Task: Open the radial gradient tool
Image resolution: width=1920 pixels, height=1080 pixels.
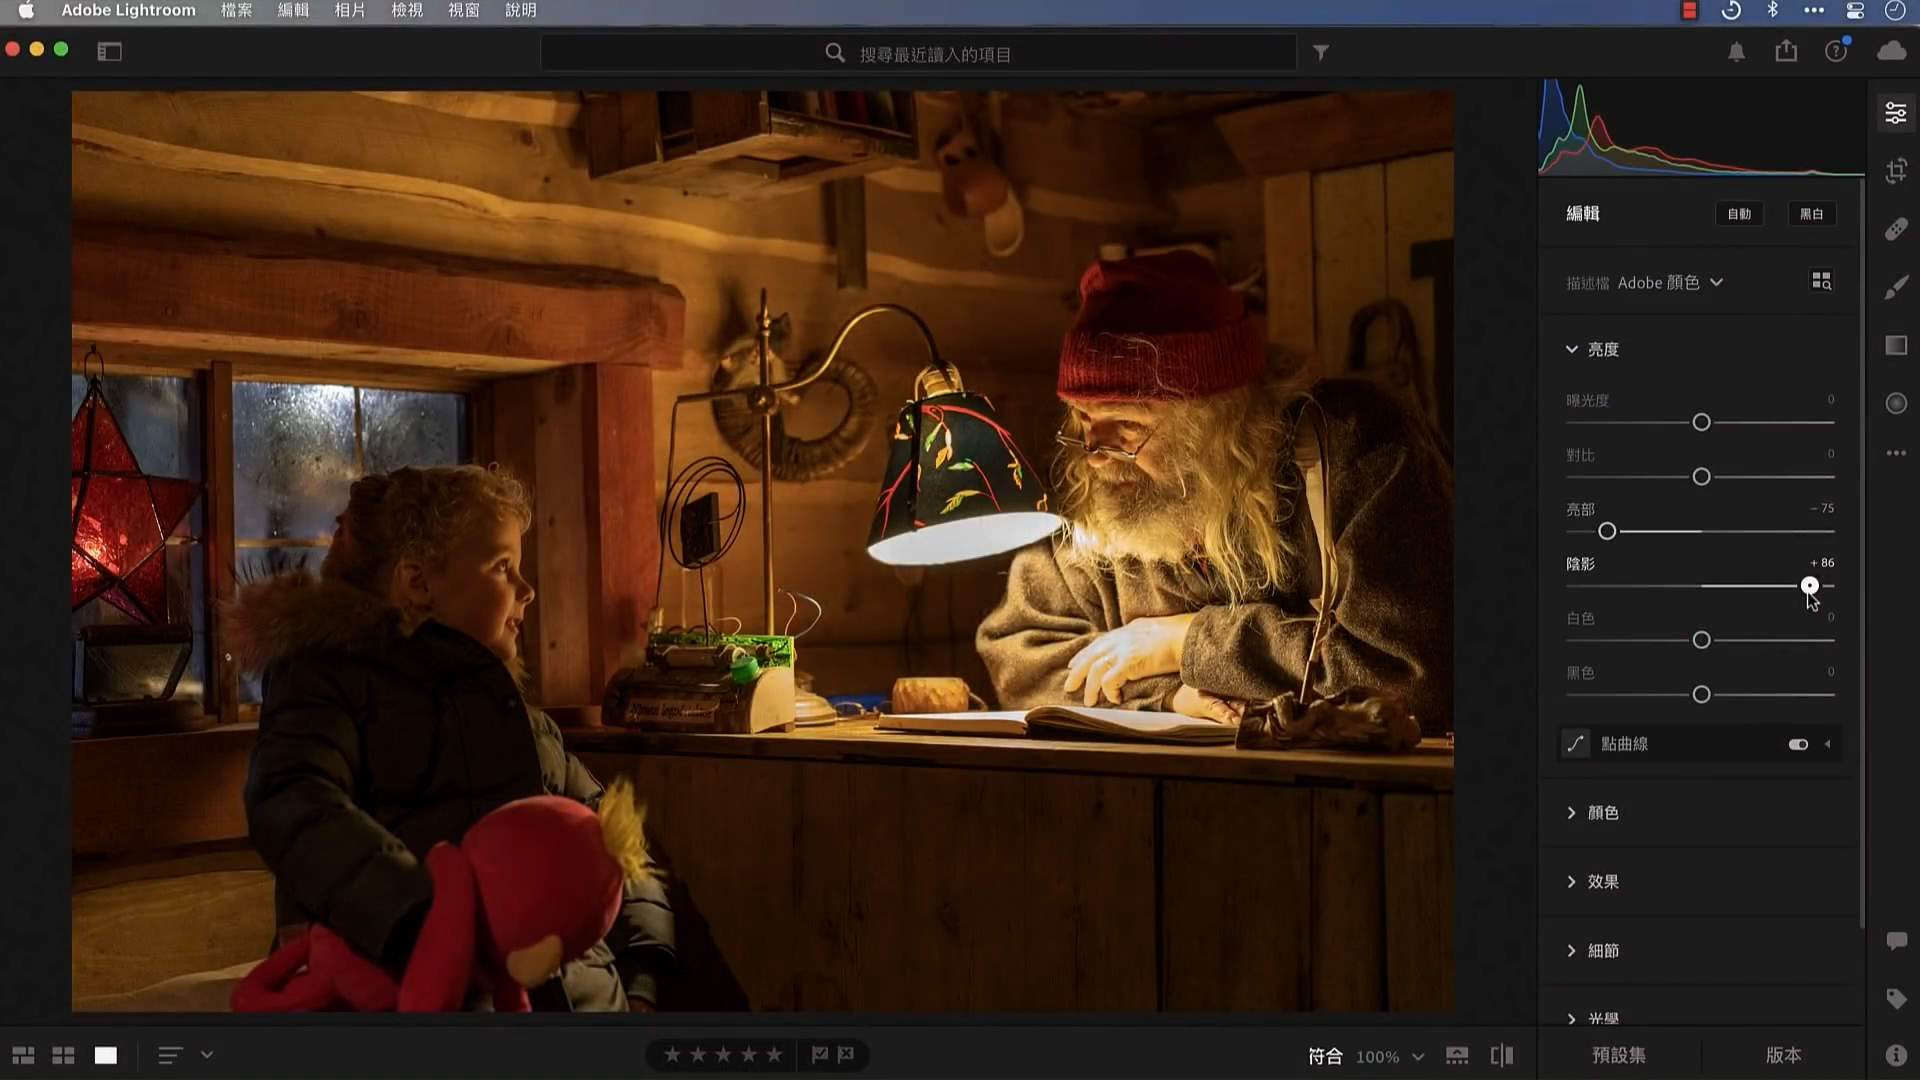Action: [x=1896, y=404]
